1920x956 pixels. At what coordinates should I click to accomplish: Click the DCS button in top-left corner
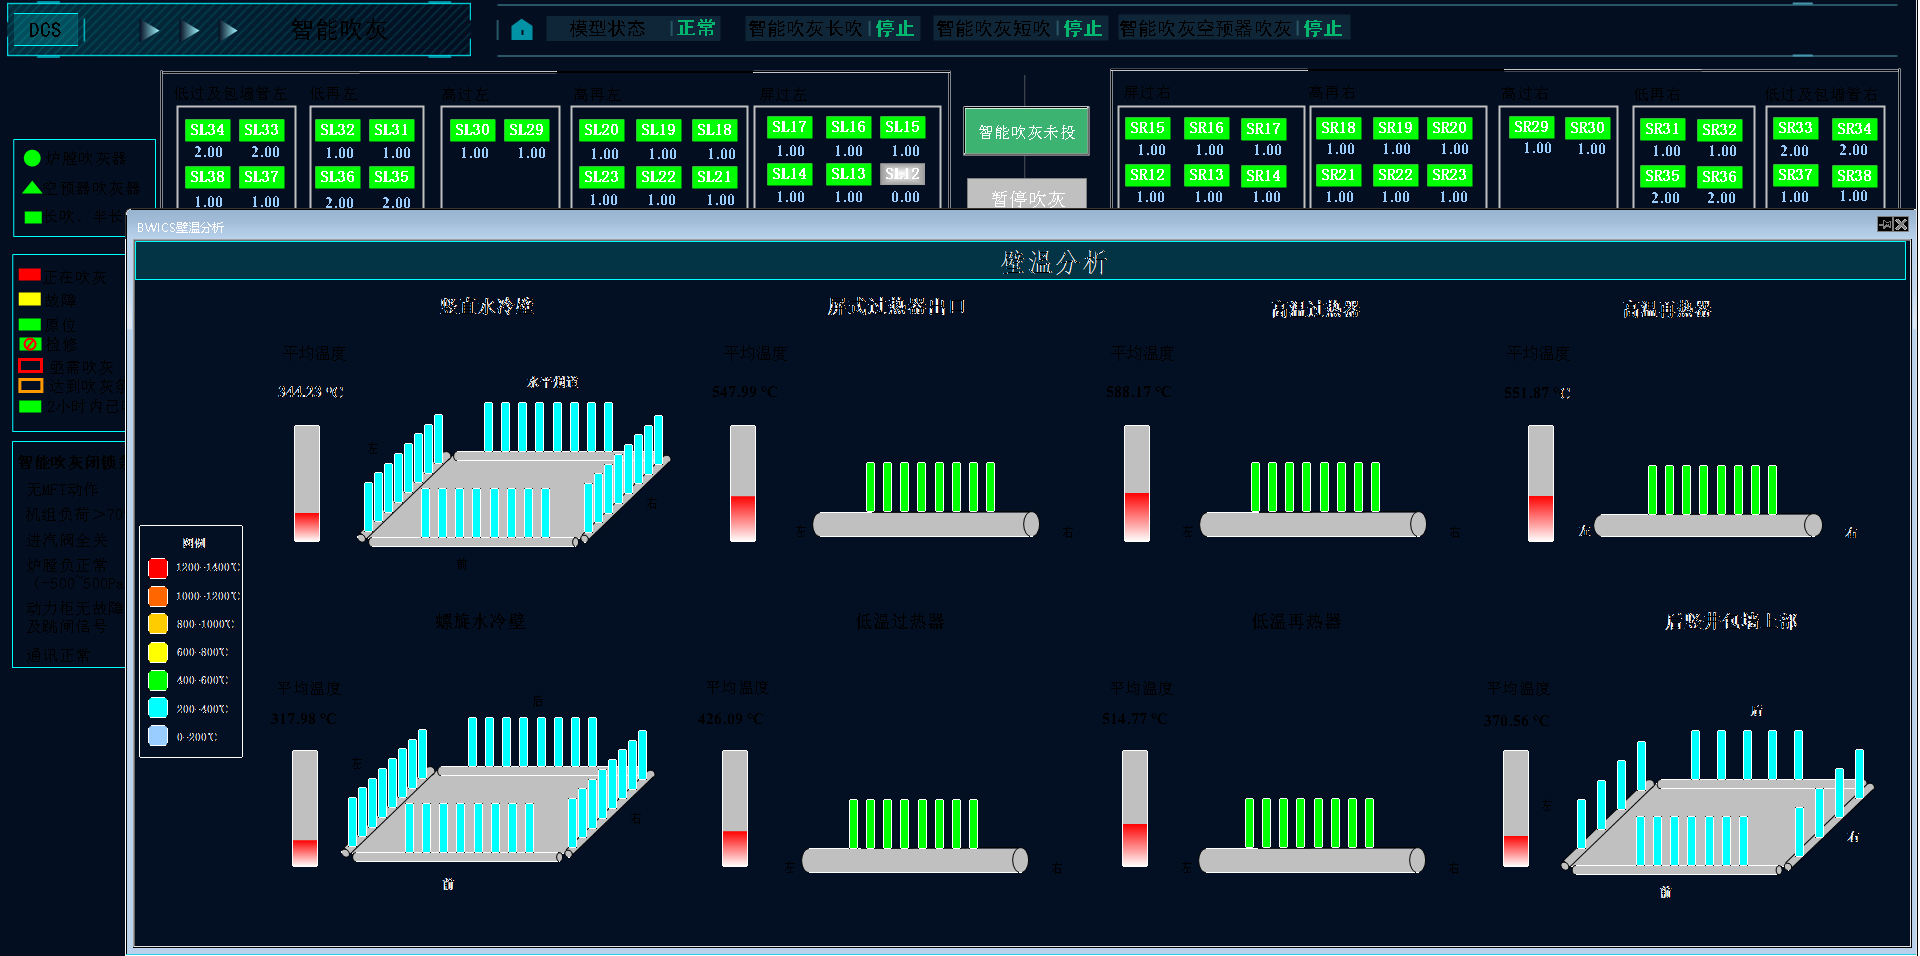[44, 31]
